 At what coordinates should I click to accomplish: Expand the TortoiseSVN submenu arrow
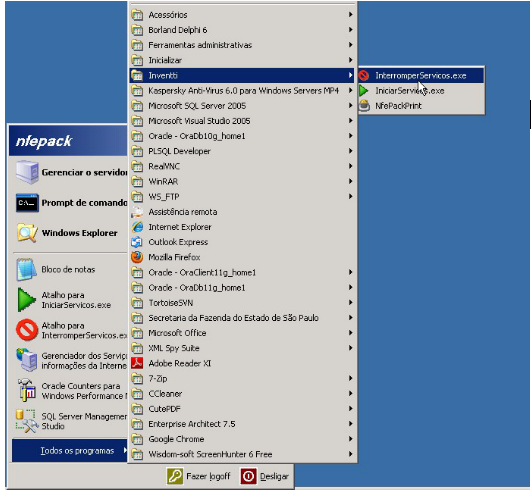[x=351, y=302]
